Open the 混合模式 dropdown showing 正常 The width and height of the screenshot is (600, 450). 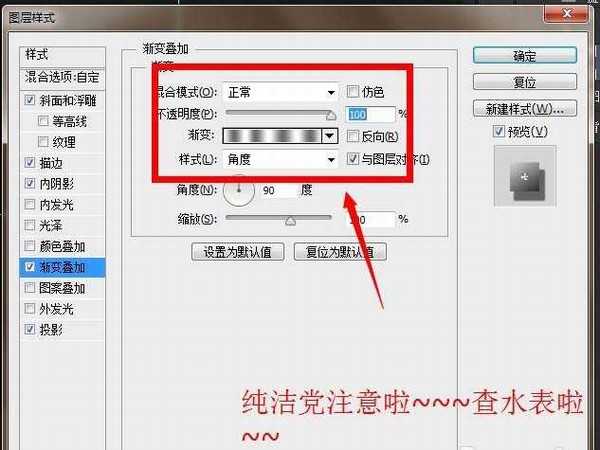point(280,92)
